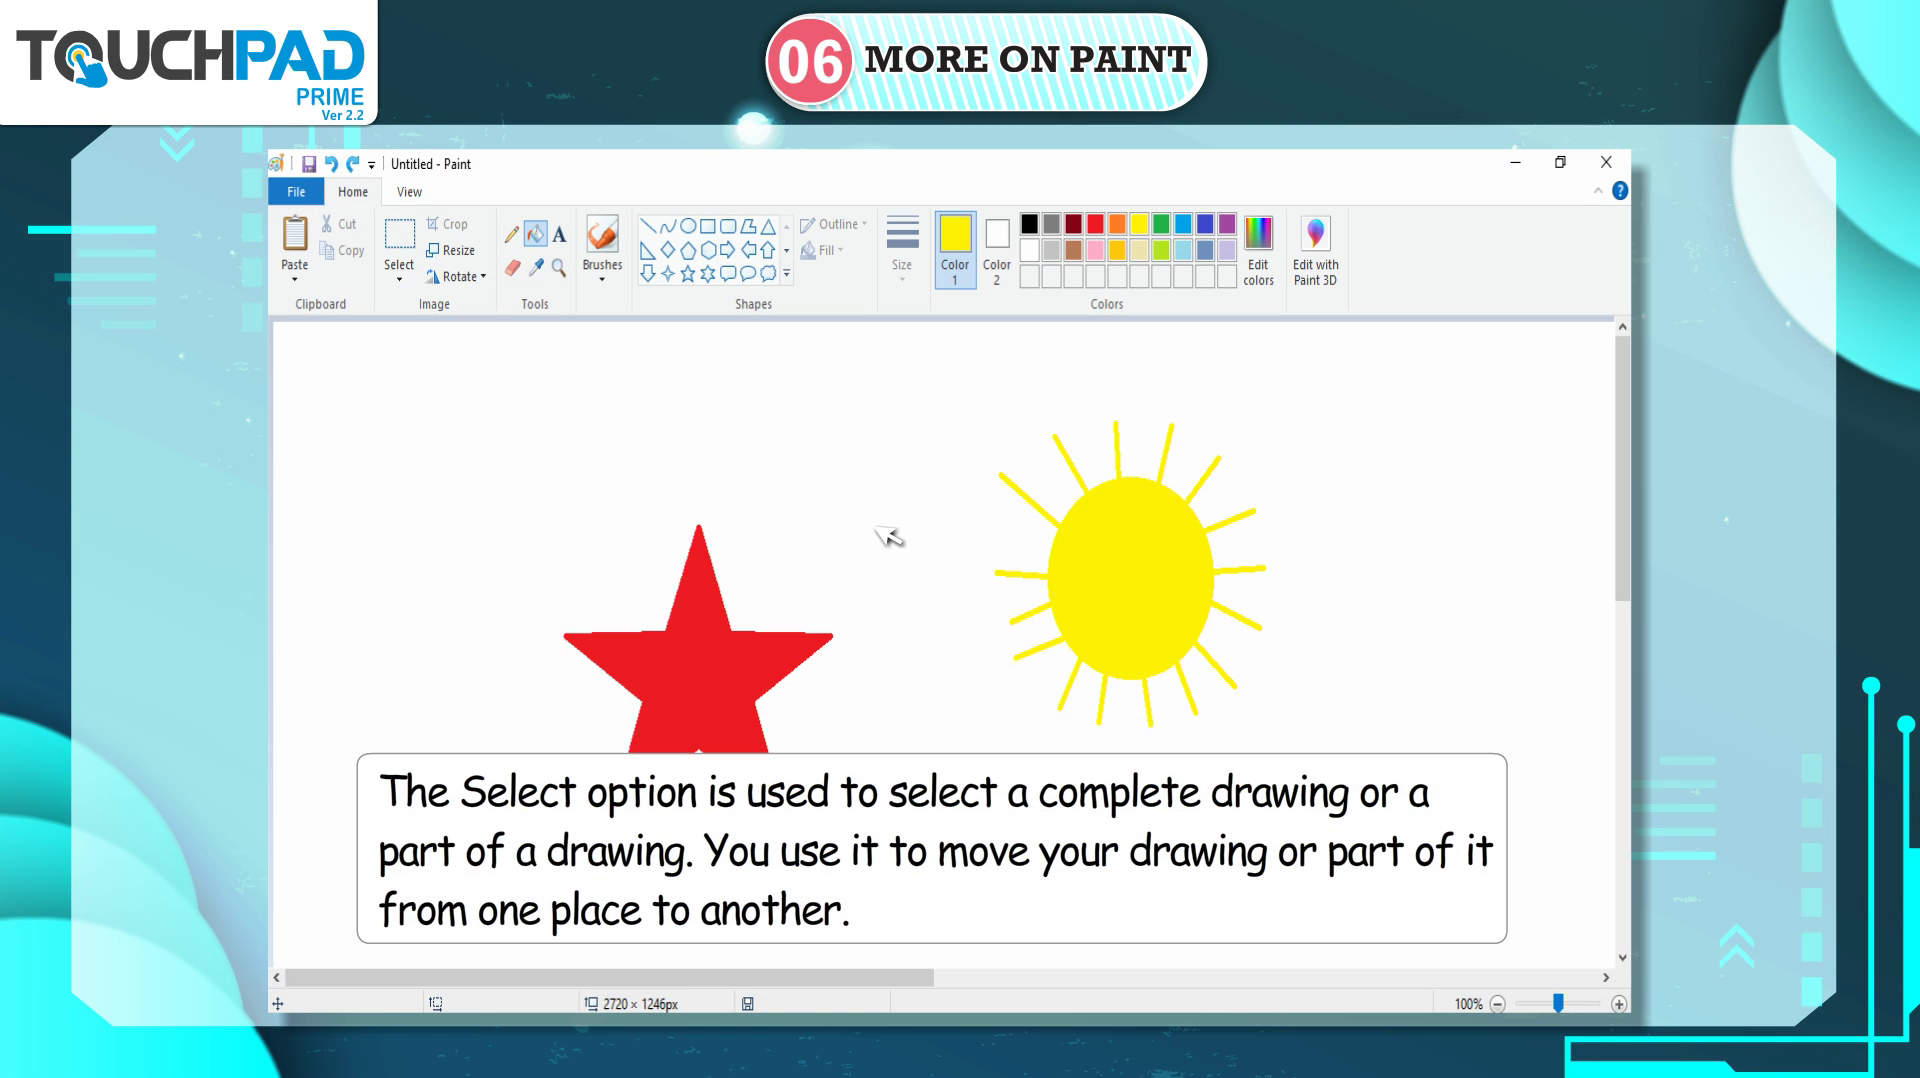Viewport: 1920px width, 1078px height.
Task: Click the Undo arrow icon
Action: (x=331, y=164)
